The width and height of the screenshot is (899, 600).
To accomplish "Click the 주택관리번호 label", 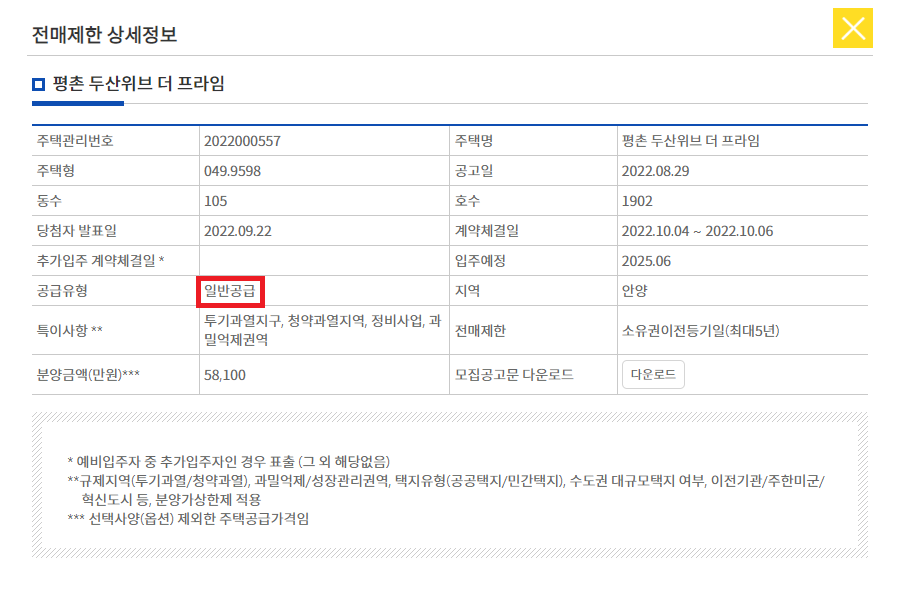I will [x=75, y=141].
